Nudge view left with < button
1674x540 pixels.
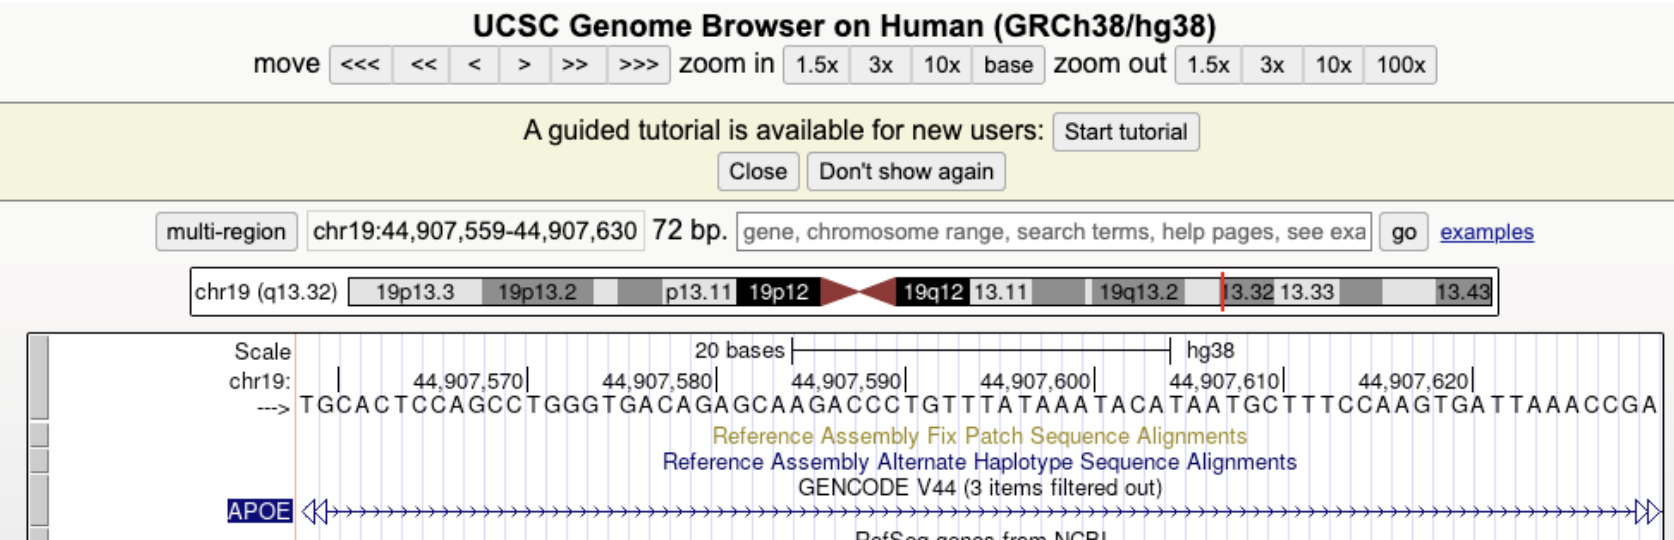point(475,65)
